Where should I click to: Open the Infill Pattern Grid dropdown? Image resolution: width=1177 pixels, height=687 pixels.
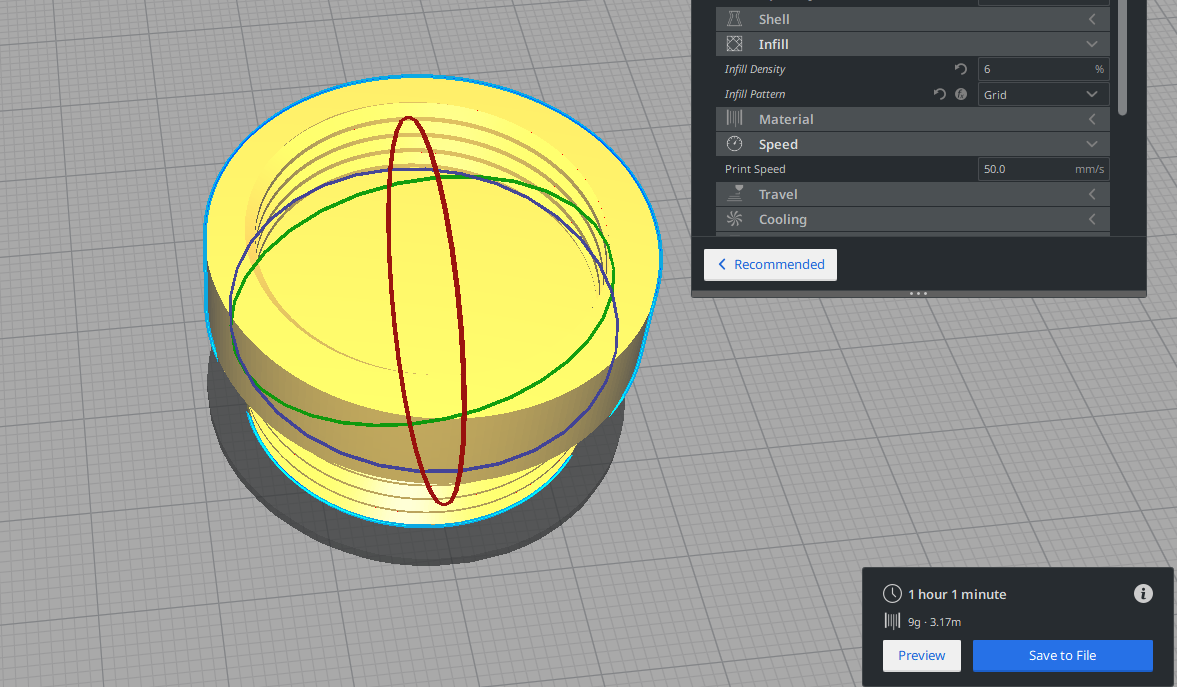[x=1043, y=94]
